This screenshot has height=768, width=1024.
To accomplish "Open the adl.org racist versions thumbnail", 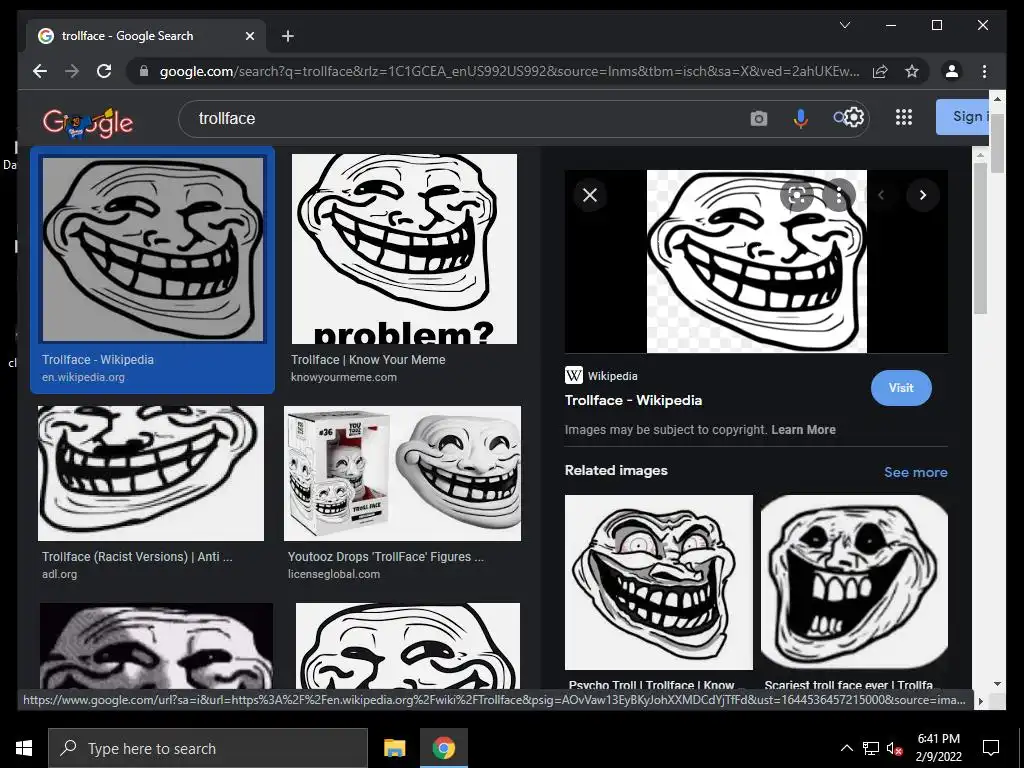I will (x=151, y=473).
